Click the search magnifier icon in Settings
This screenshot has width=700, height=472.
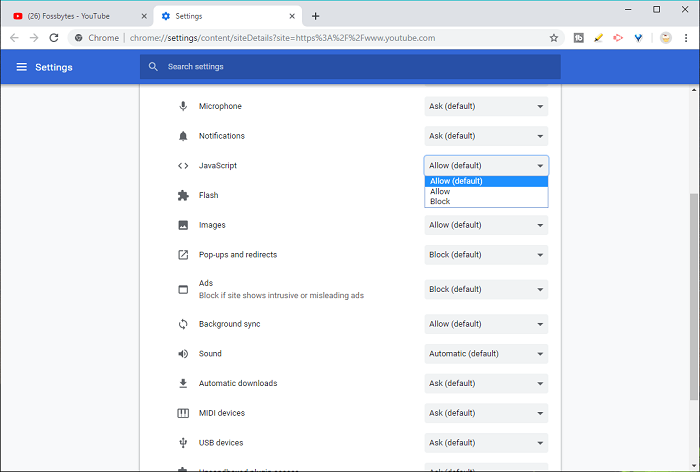[153, 67]
